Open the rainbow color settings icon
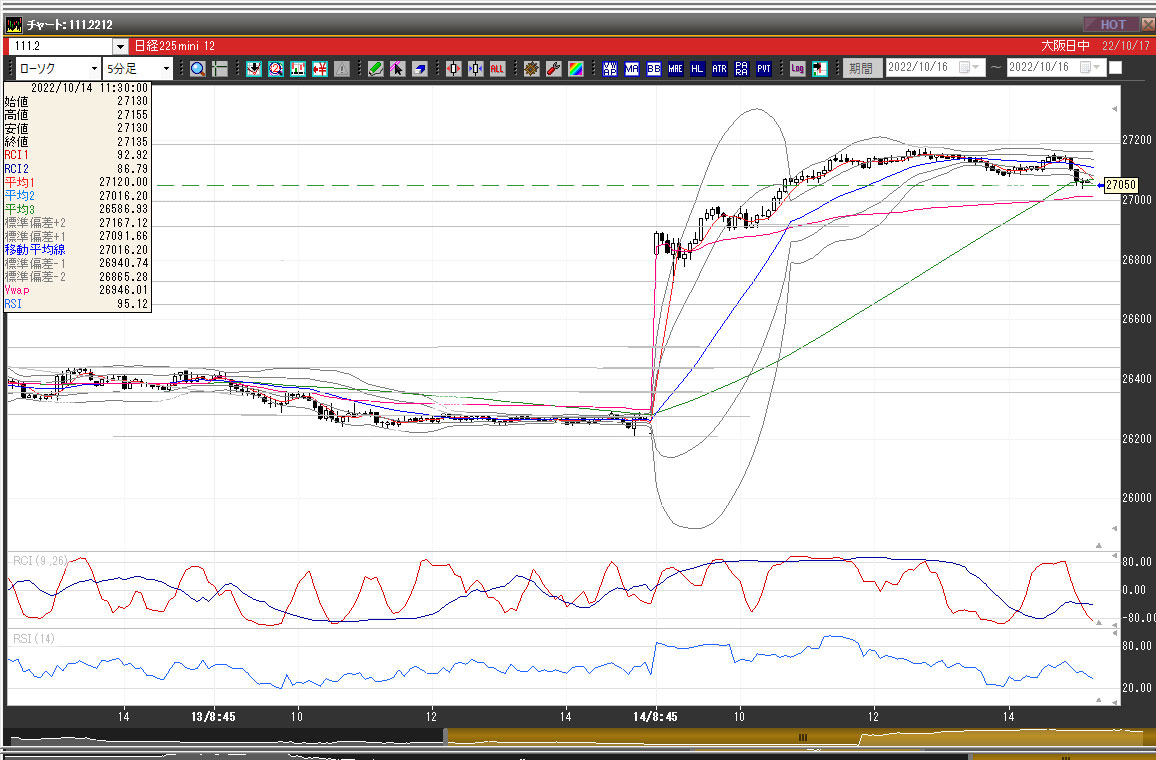 (576, 69)
